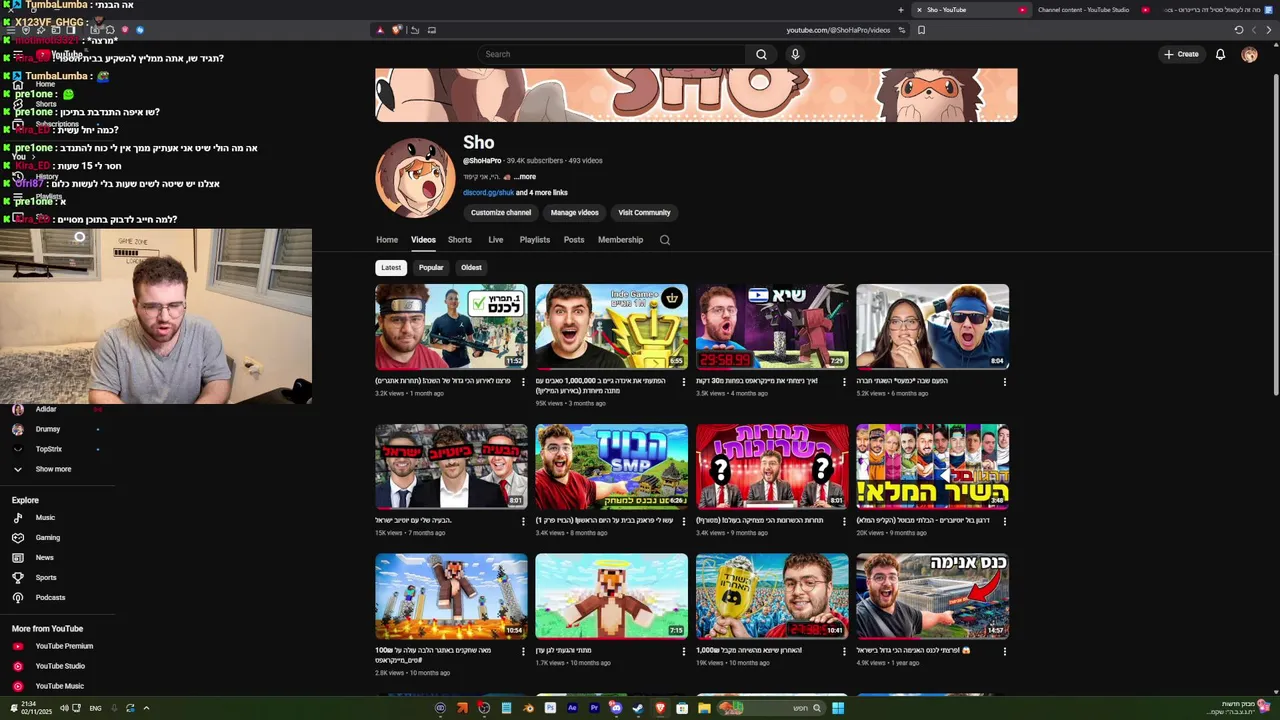Open options menu for 7:29 Minecraft video
This screenshot has width=1280, height=720.
coord(845,382)
